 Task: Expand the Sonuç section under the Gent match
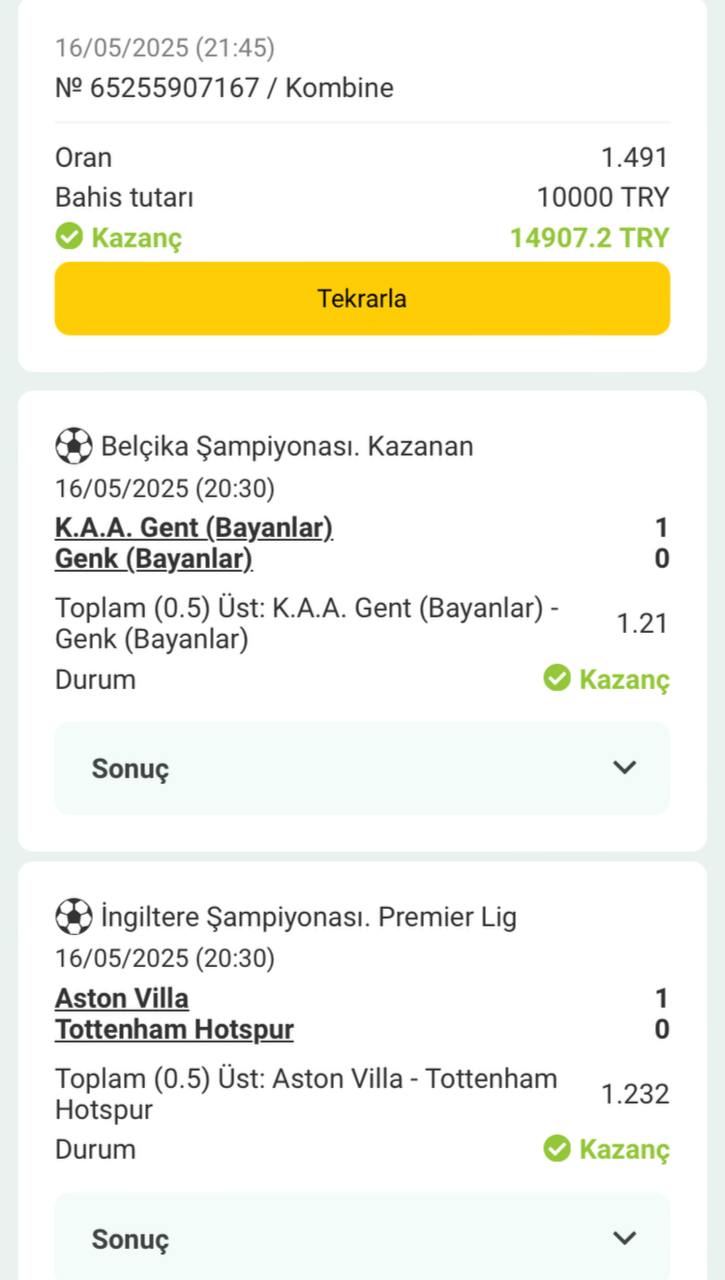point(362,768)
